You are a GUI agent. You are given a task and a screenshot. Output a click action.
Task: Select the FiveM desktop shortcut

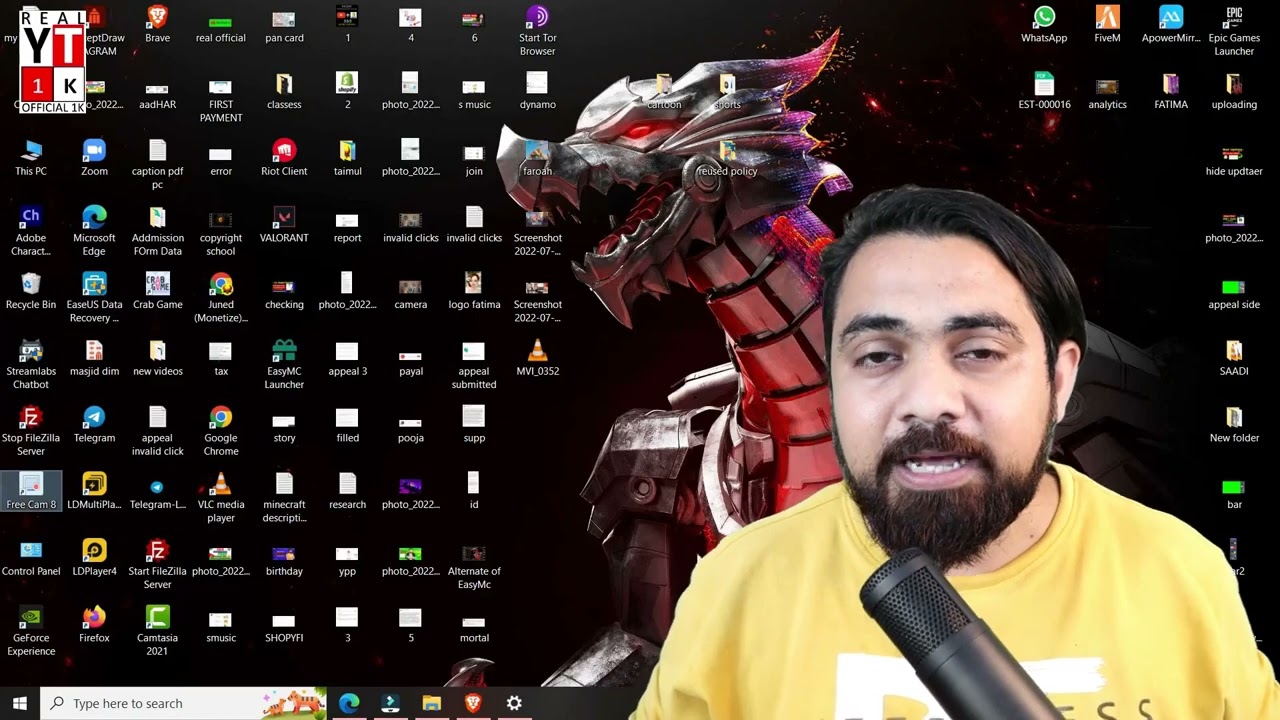1107,25
